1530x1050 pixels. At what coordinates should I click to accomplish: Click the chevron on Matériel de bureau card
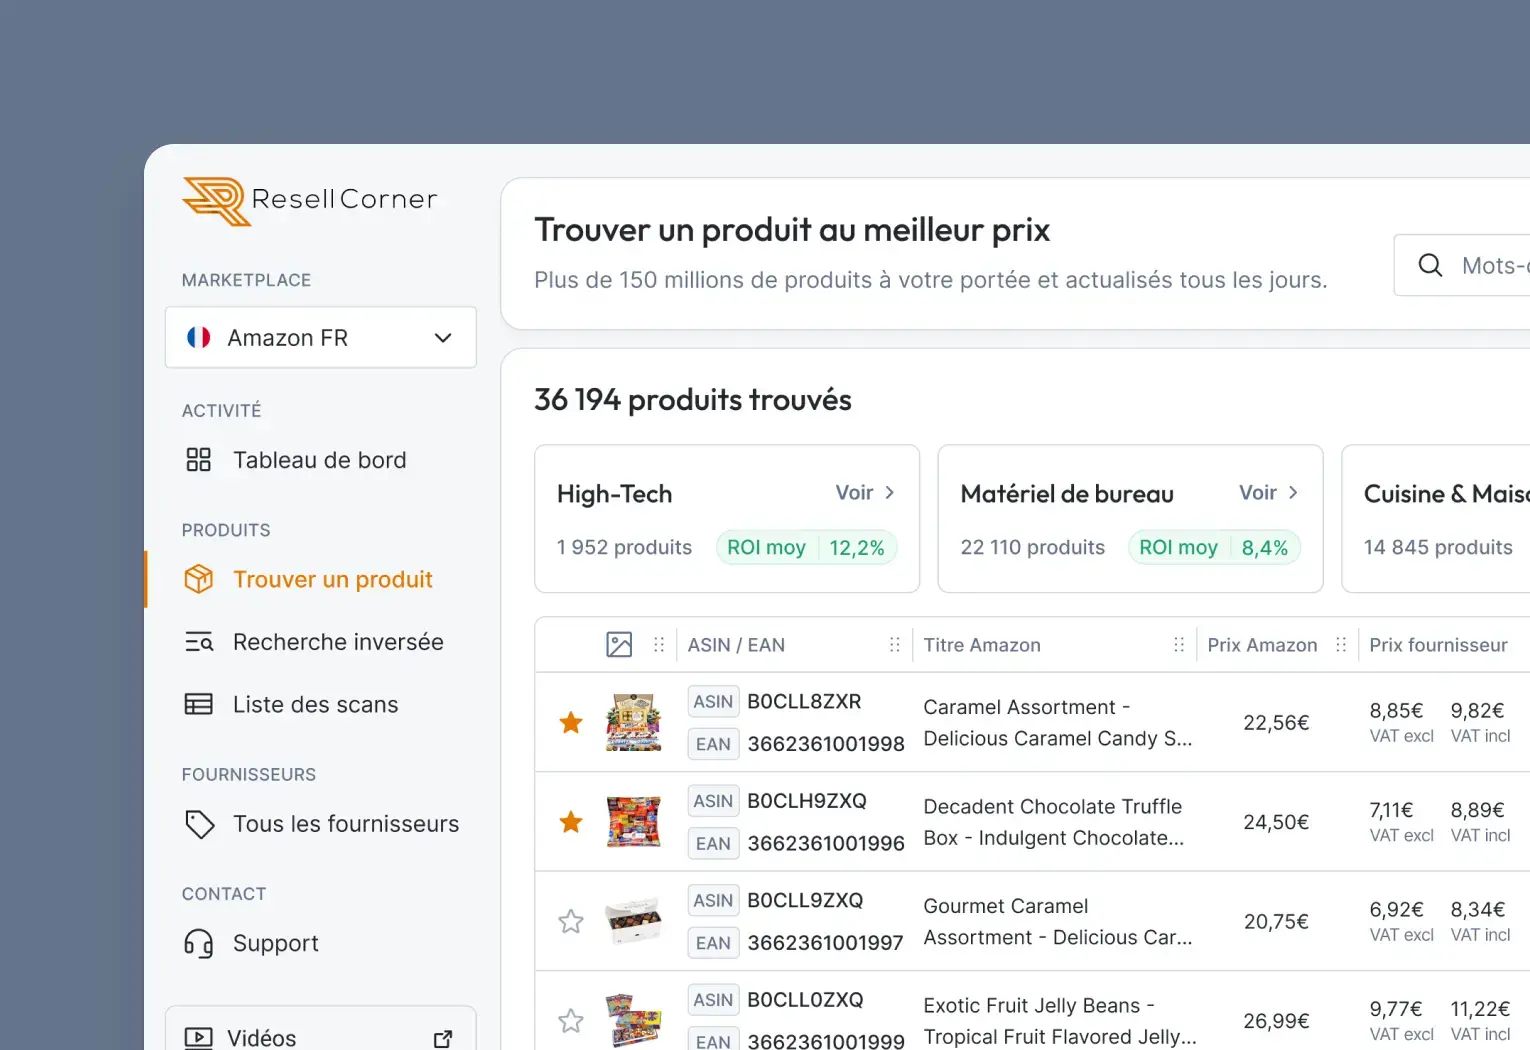1293,493
